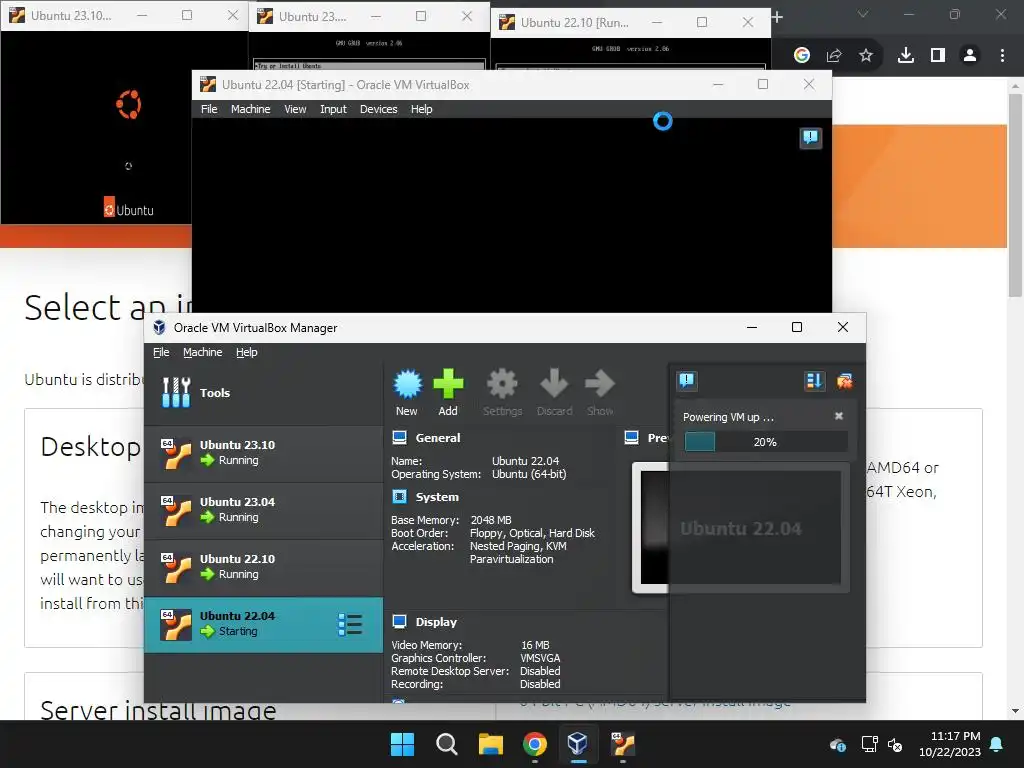This screenshot has width=1024, height=768.
Task: Open Help menu in VirtualBox Manager
Action: coord(247,352)
